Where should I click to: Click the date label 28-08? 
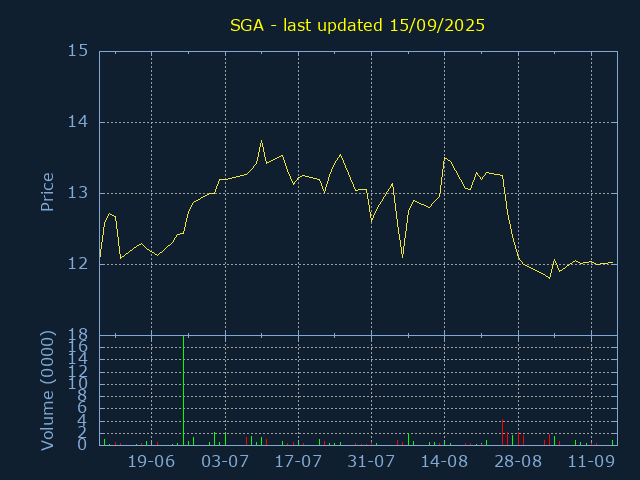[518, 462]
